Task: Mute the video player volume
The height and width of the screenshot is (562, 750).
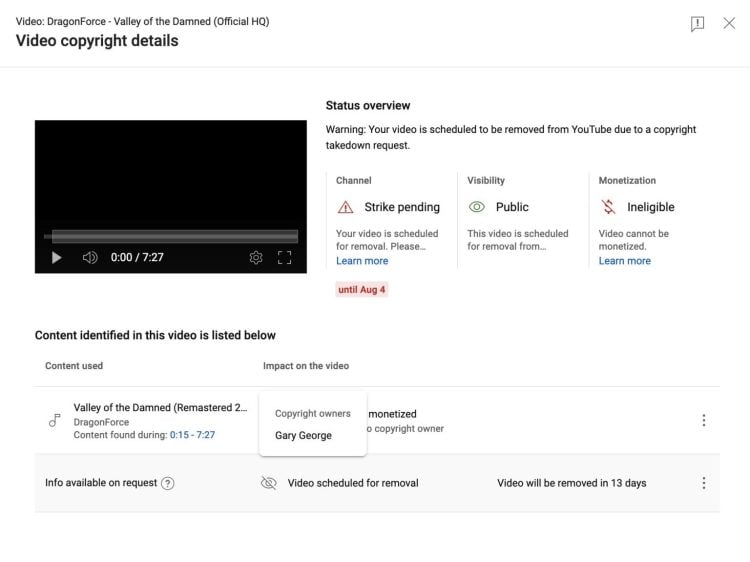Action: point(90,257)
